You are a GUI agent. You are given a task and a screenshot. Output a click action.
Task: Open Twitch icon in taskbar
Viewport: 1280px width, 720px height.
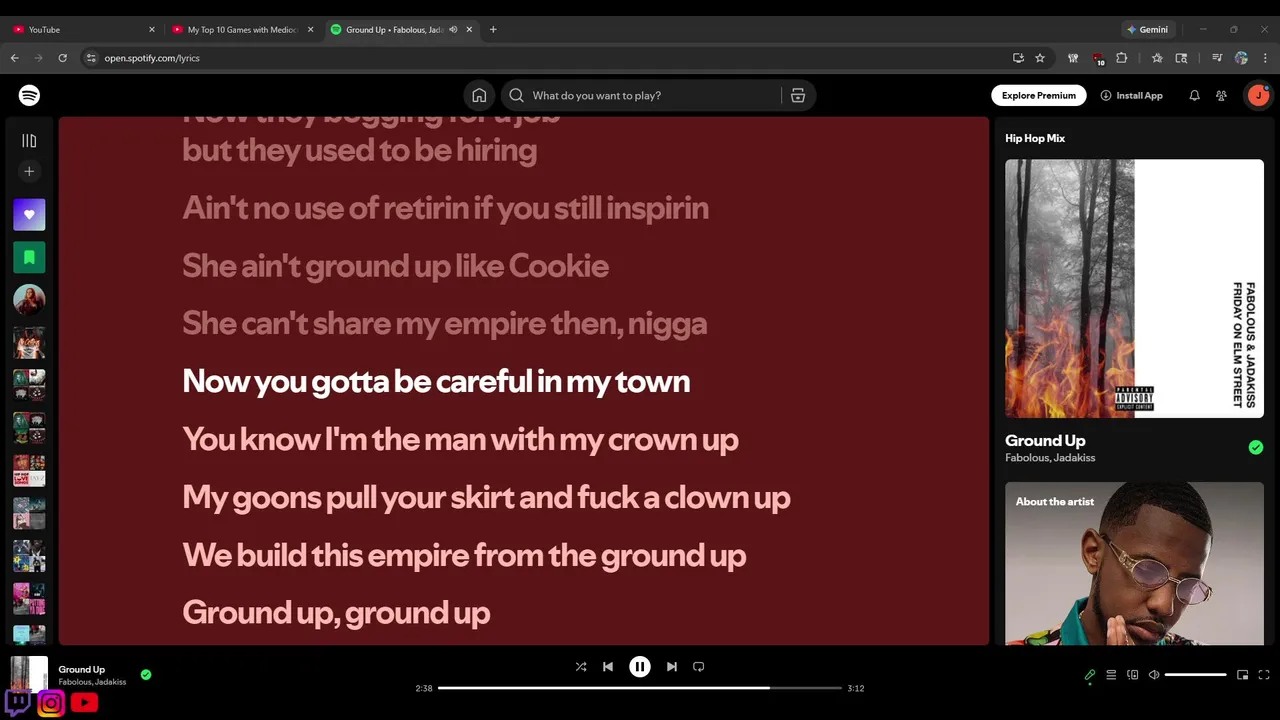click(x=18, y=701)
